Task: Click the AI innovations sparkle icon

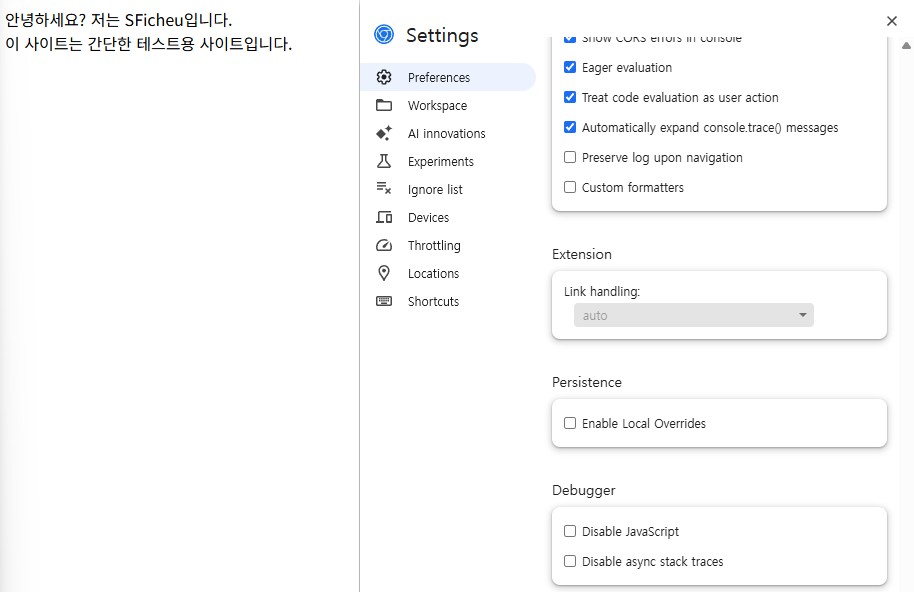Action: coord(384,133)
